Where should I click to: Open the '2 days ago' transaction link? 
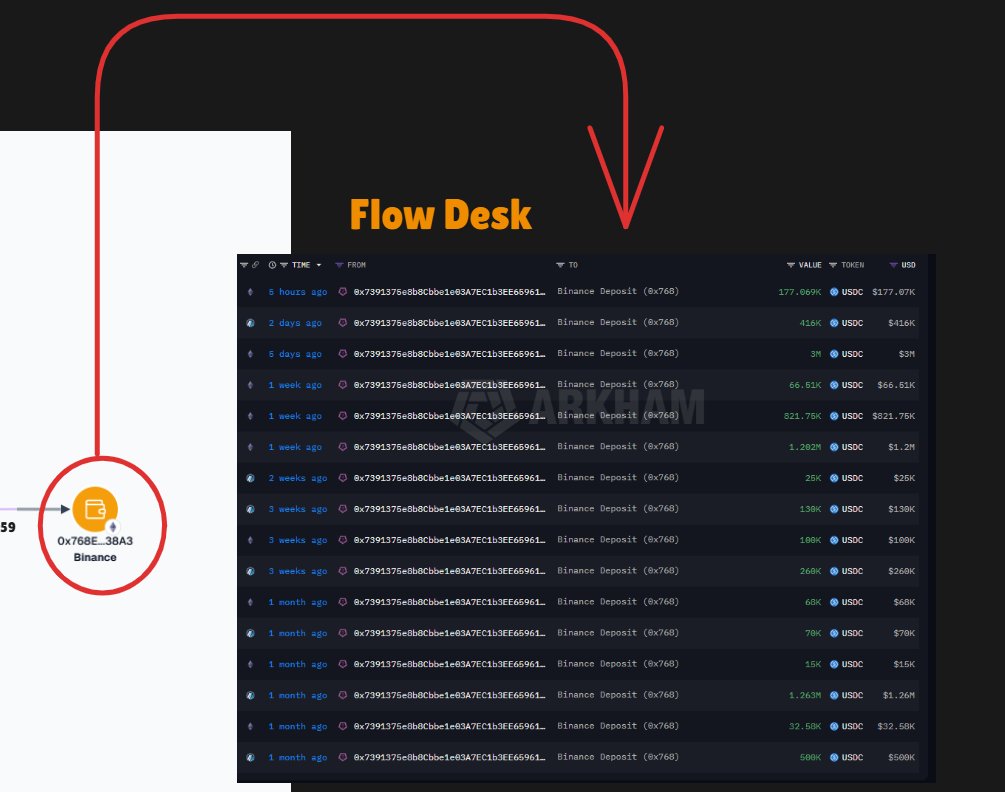coord(295,323)
